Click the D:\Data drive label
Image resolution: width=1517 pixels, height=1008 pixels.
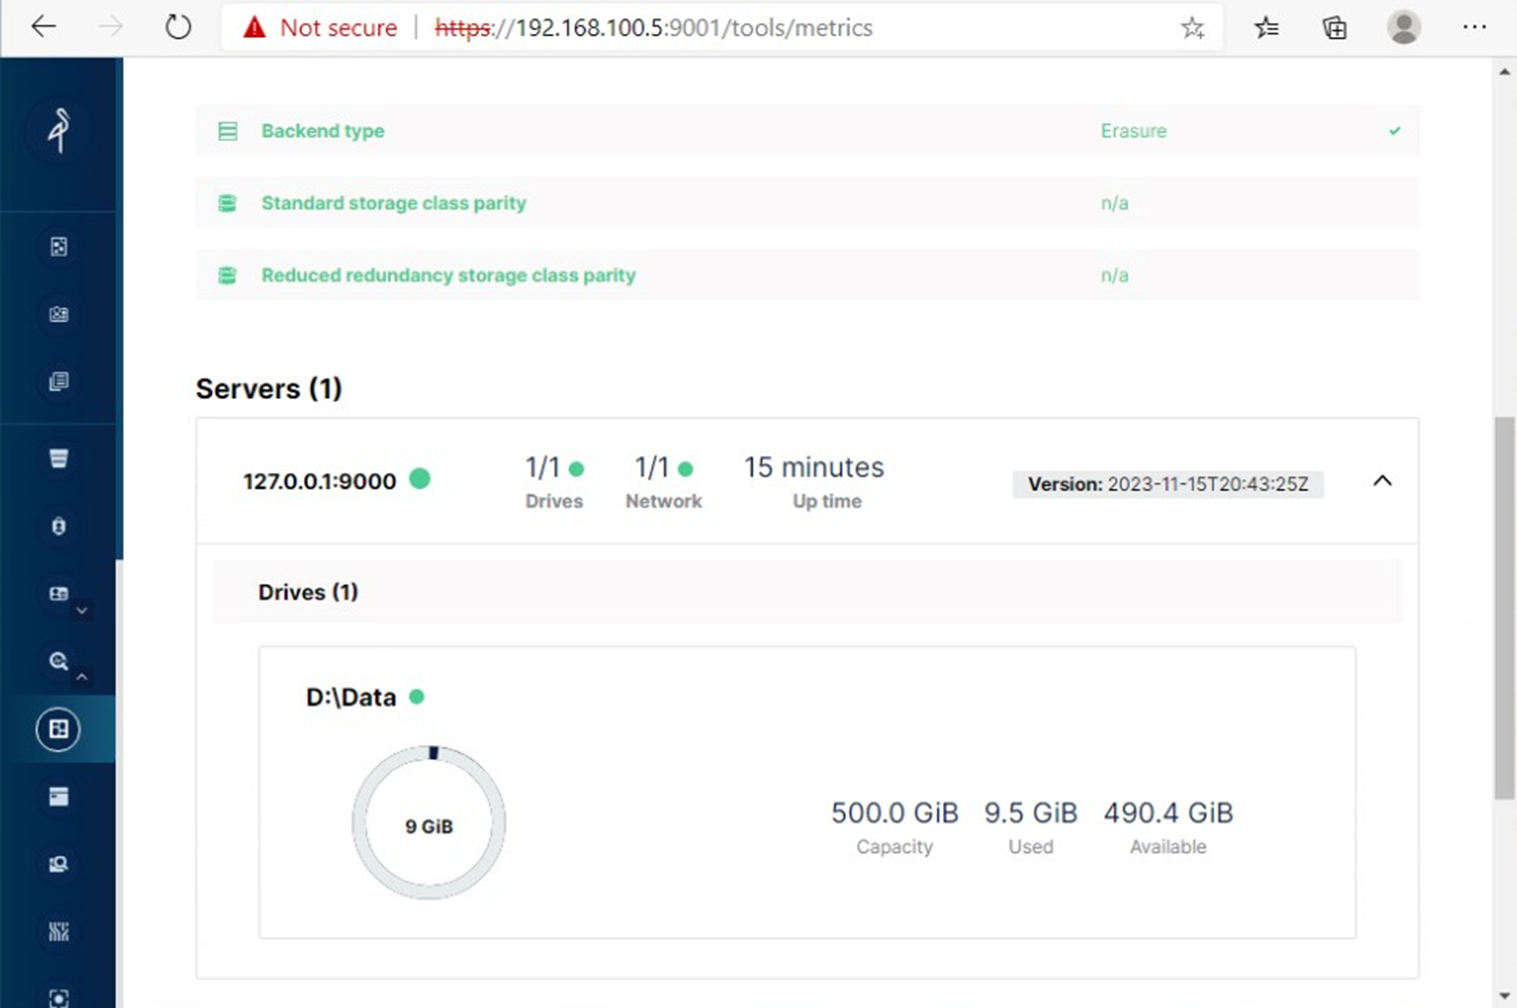[351, 697]
